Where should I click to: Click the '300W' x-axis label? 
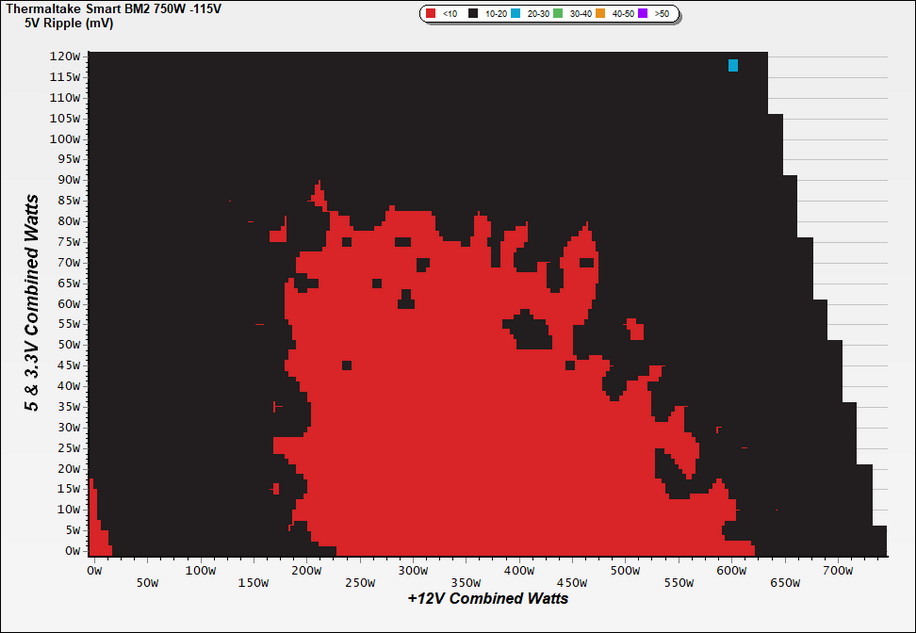click(413, 571)
